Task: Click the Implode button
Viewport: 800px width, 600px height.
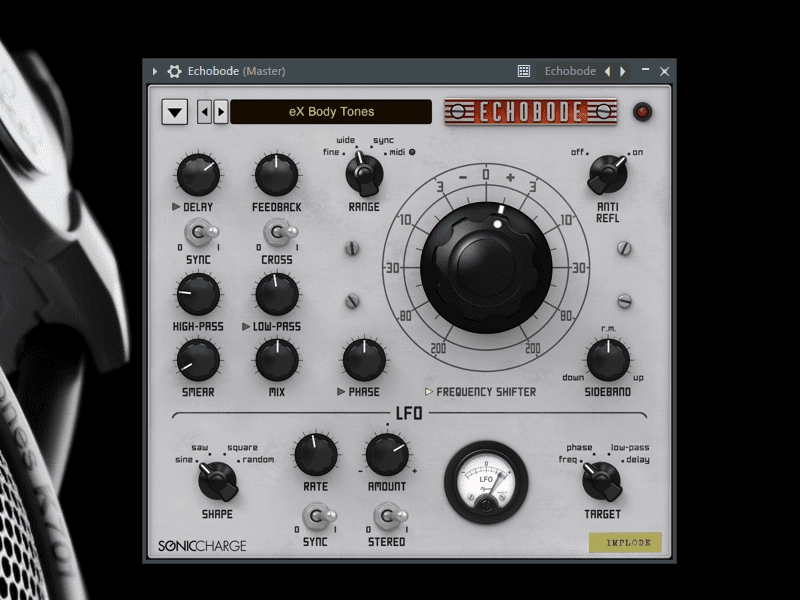Action: click(x=626, y=542)
